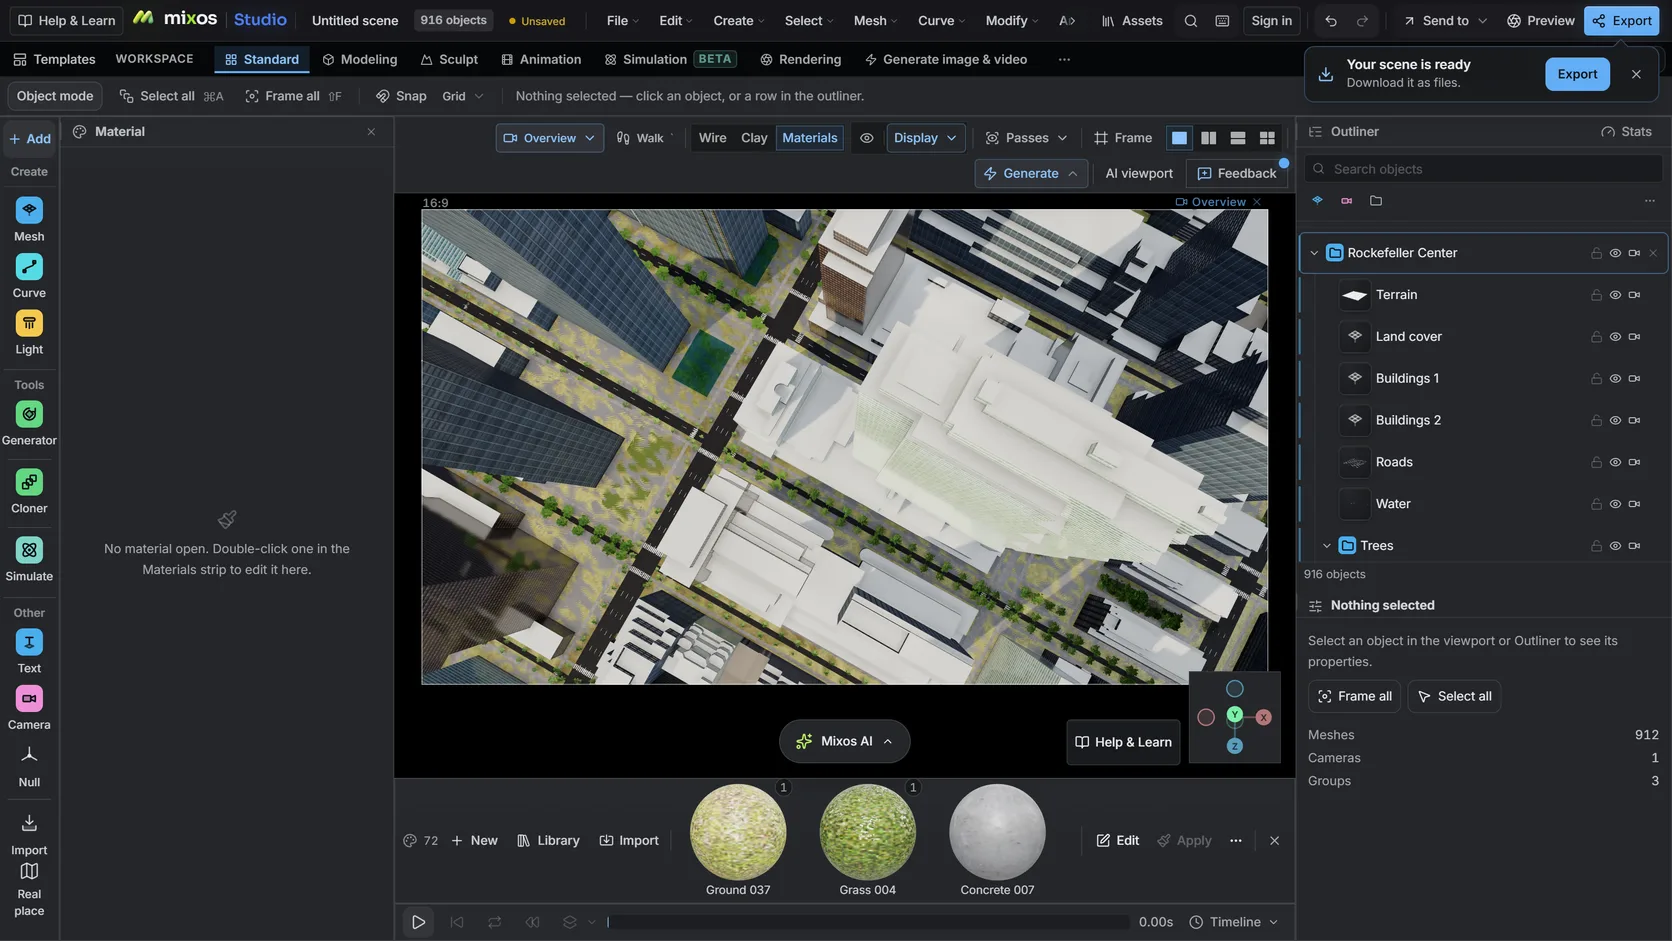Click the Sign in button
The width and height of the screenshot is (1672, 941).
[1271, 21]
